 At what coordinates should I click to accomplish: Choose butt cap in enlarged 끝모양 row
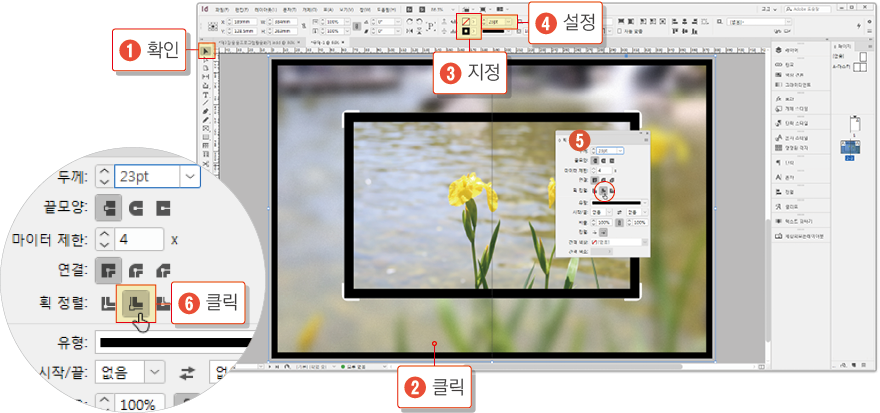(109, 208)
